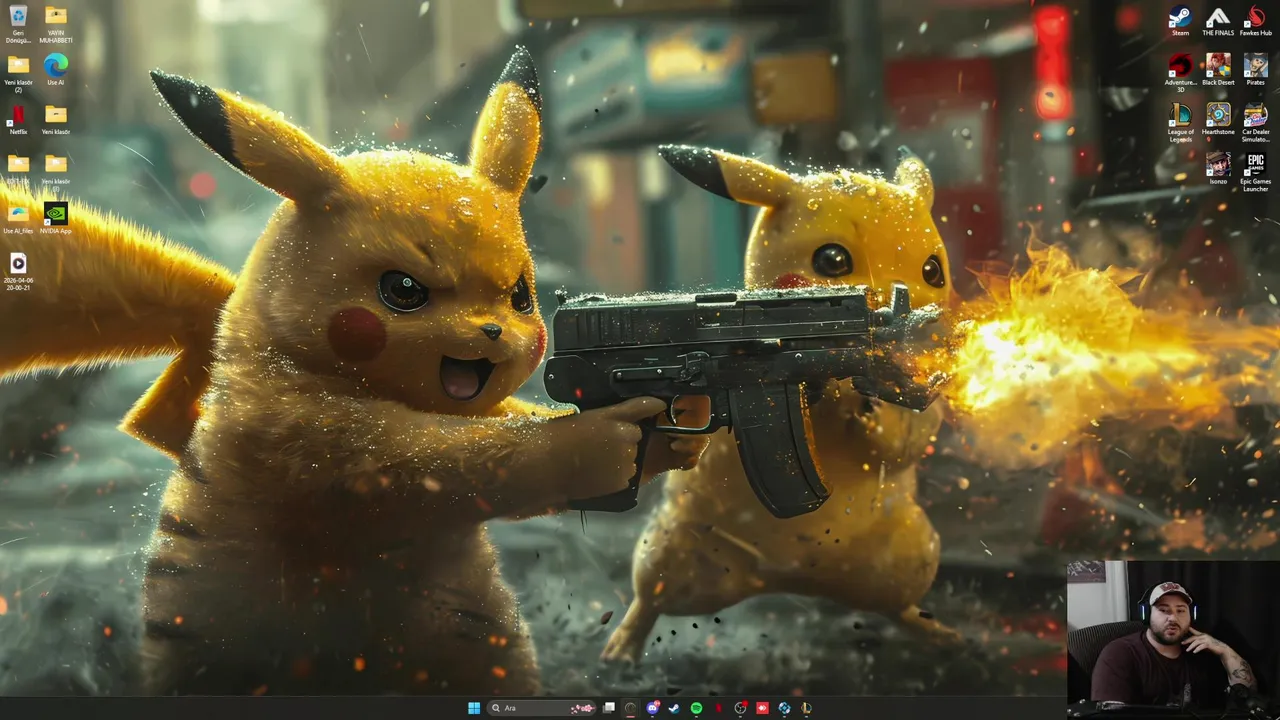Open the Car Dealer Simulator shortcut
Image resolution: width=1280 pixels, height=720 pixels.
1256,123
